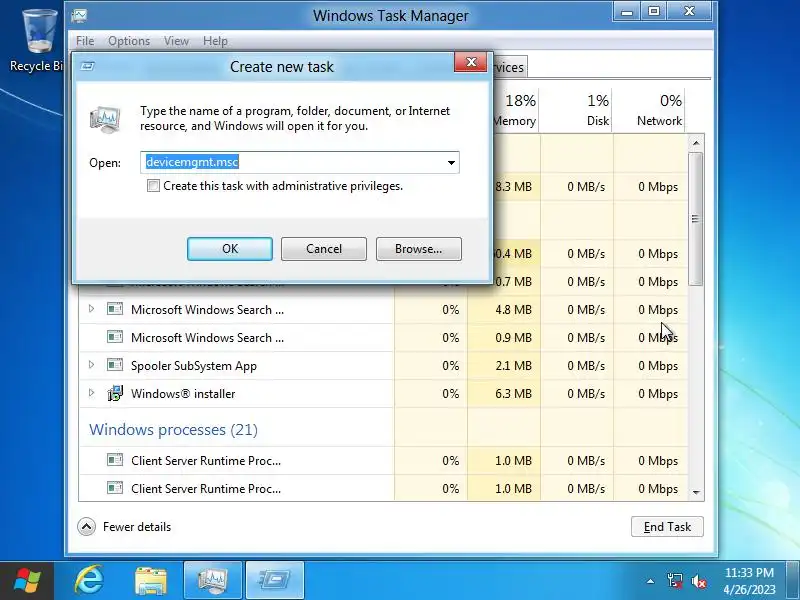The width and height of the screenshot is (800, 600).
Task: Click 4.8 MB memory value
Action: click(513, 310)
